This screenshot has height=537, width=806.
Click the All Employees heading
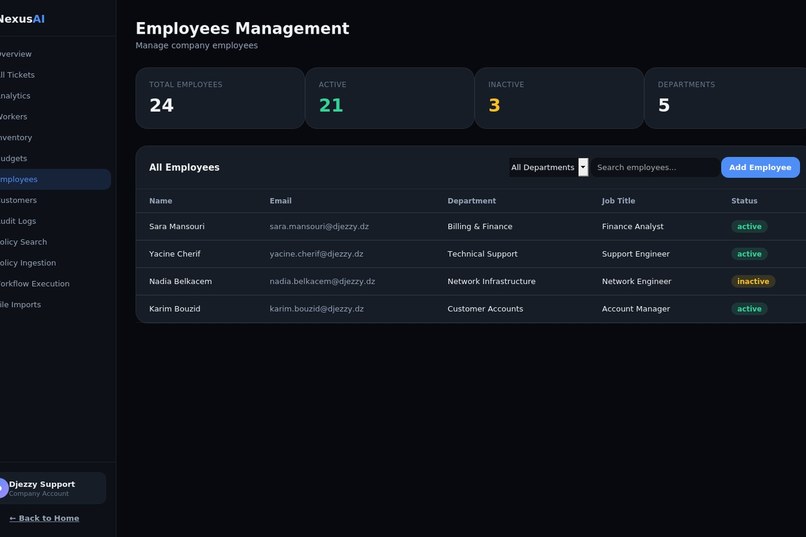(184, 168)
